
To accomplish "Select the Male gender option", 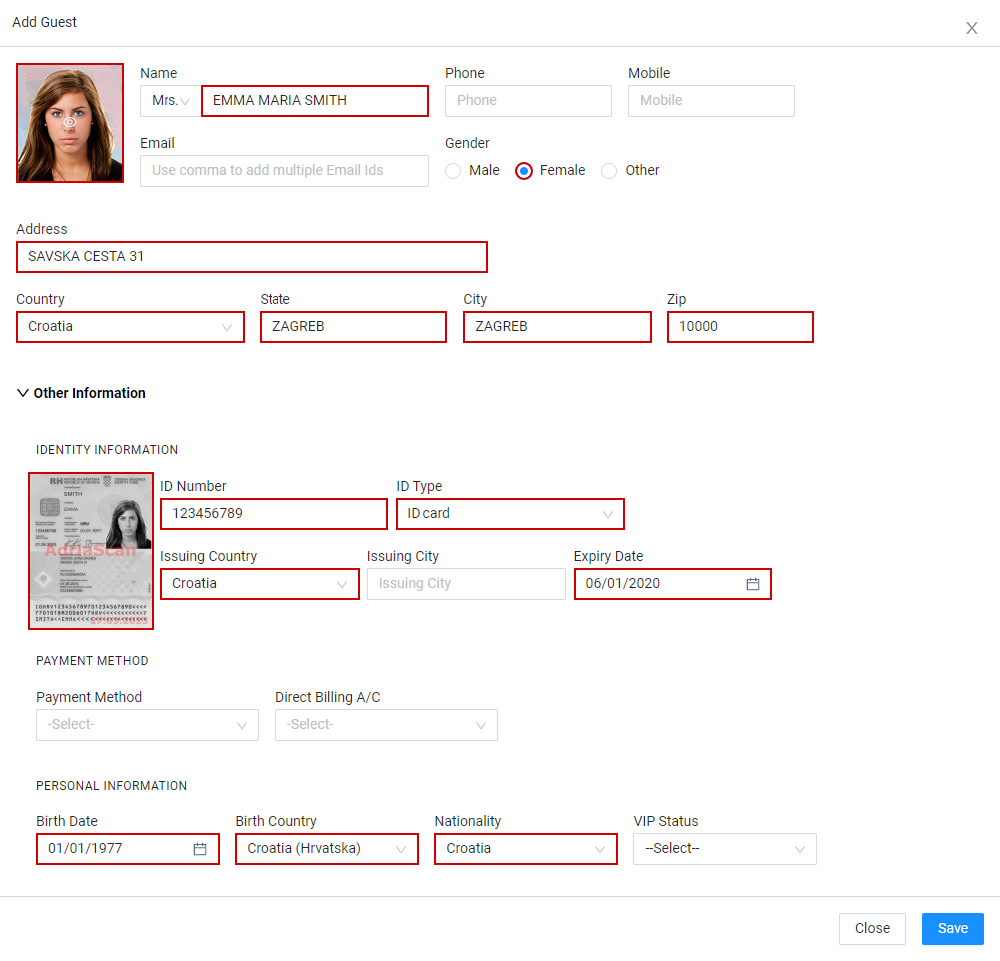I will click(x=453, y=171).
